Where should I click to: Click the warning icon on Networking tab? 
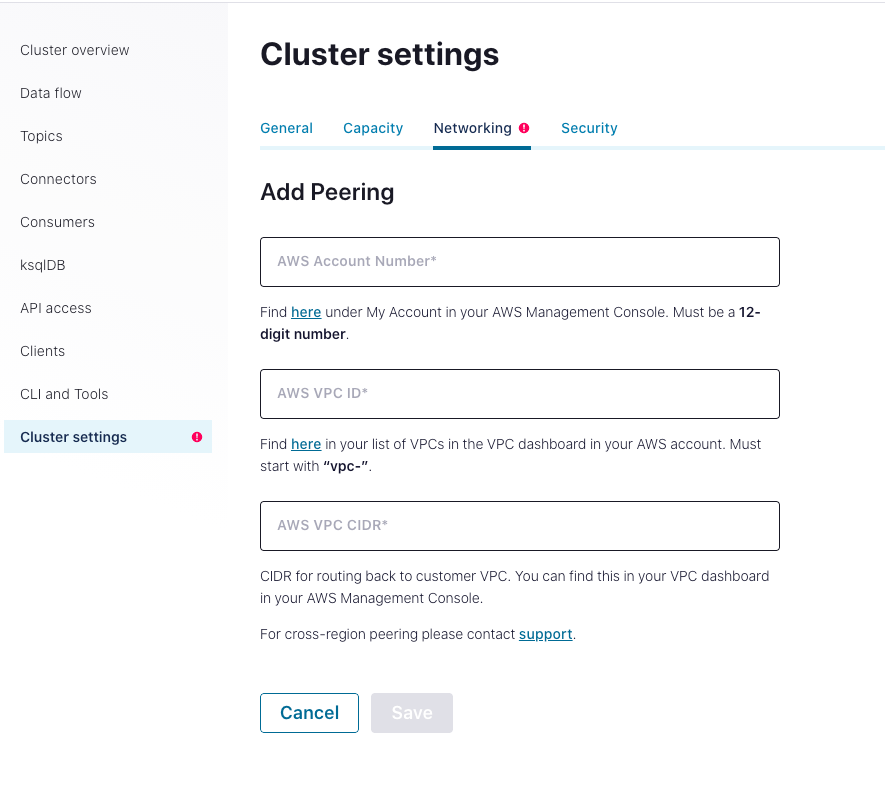coord(524,128)
